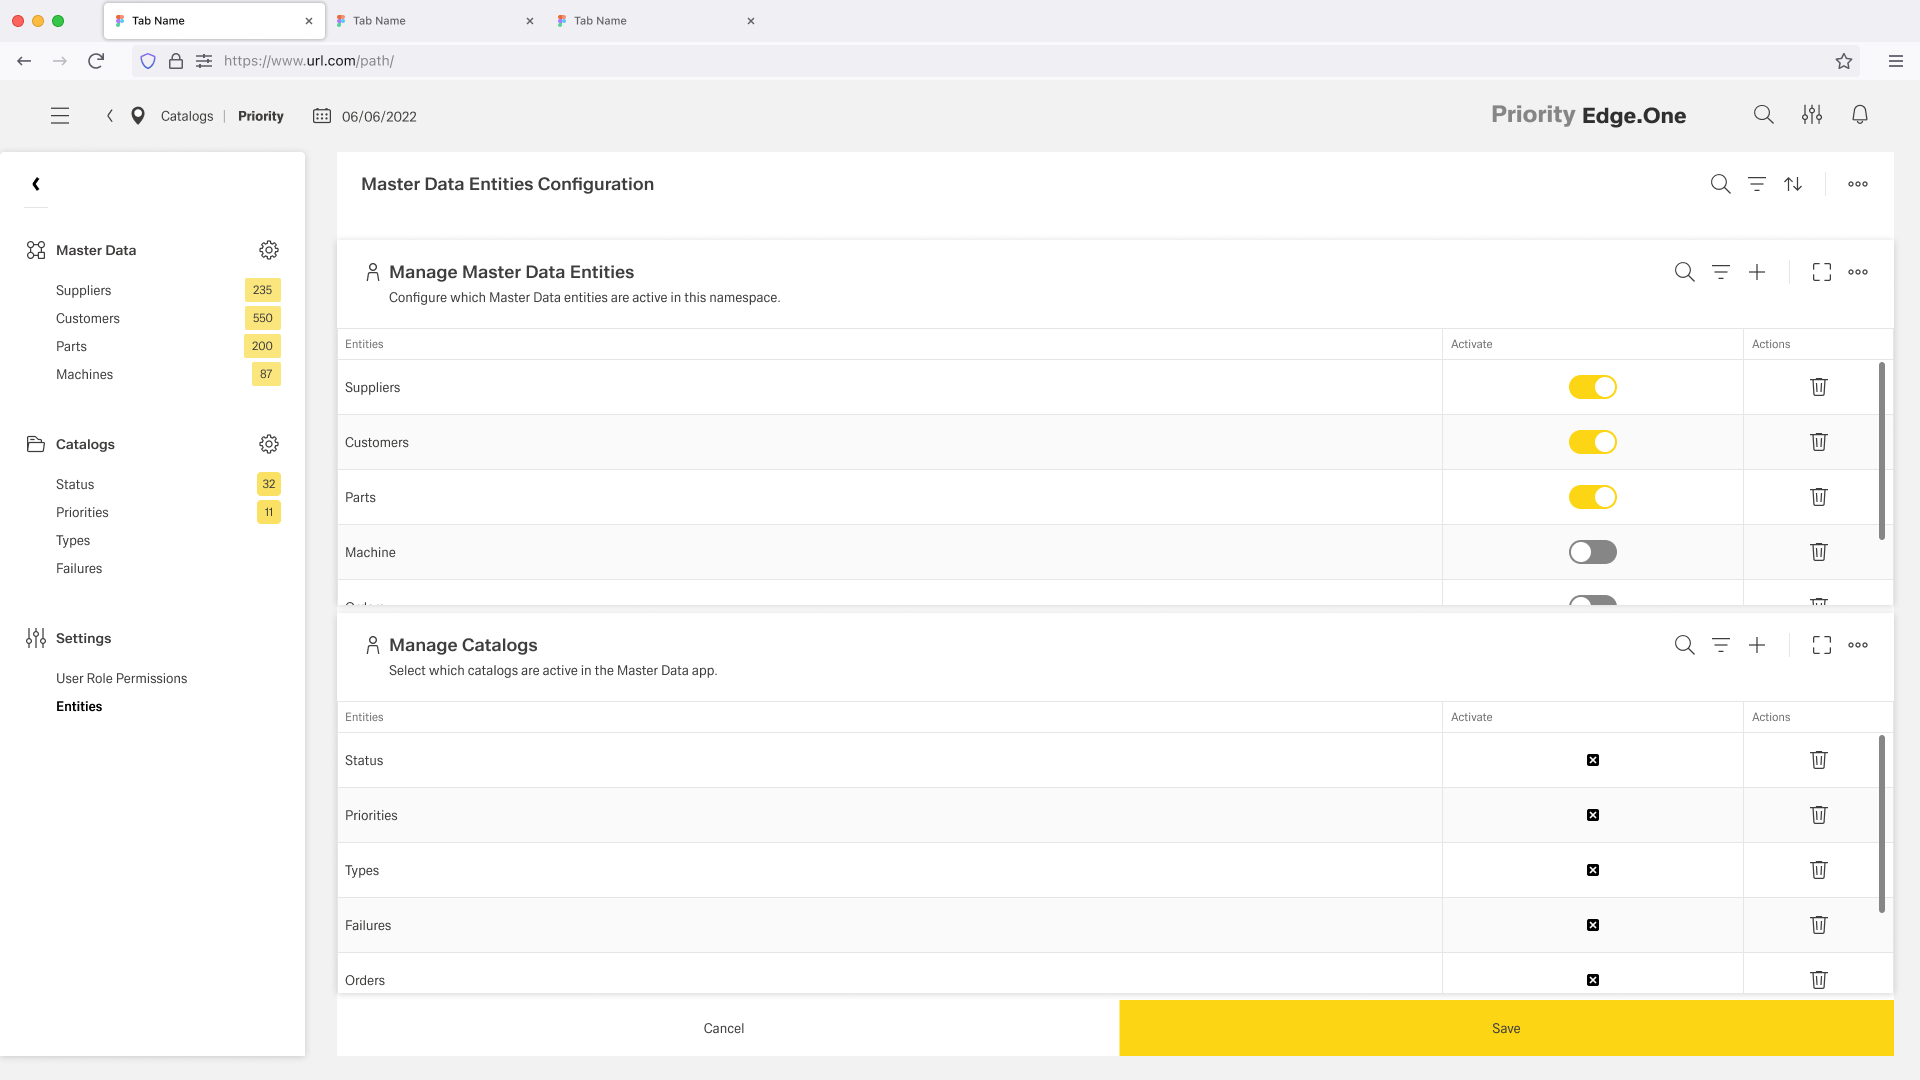Delete the Customers entity row
This screenshot has height=1080, width=1920.
(1819, 442)
